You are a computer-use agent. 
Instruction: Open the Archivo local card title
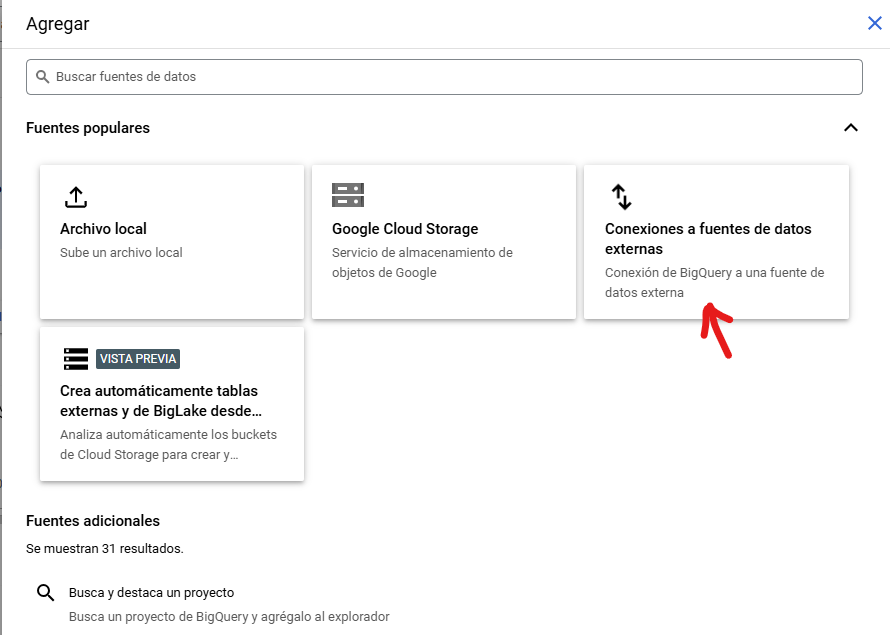pyautogui.click(x=103, y=229)
